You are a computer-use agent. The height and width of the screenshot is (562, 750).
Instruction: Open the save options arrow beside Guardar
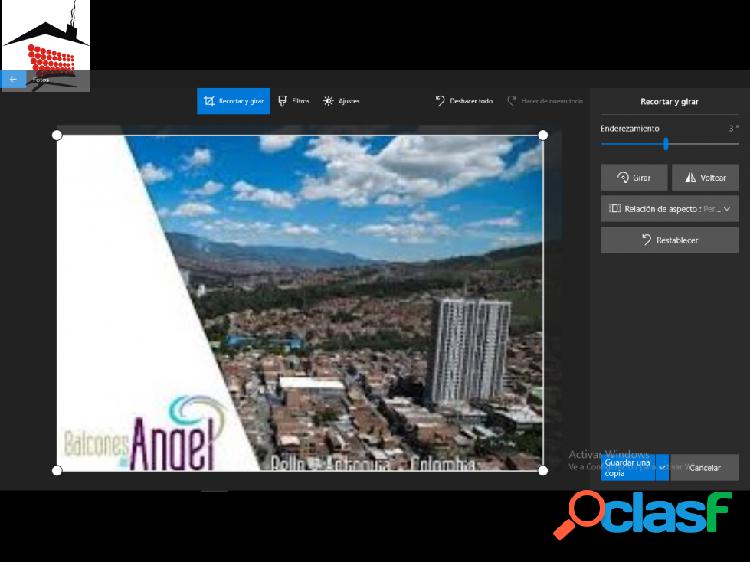click(x=662, y=467)
